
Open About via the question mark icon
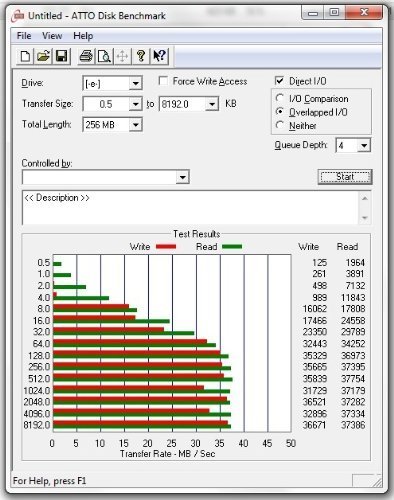tap(141, 56)
